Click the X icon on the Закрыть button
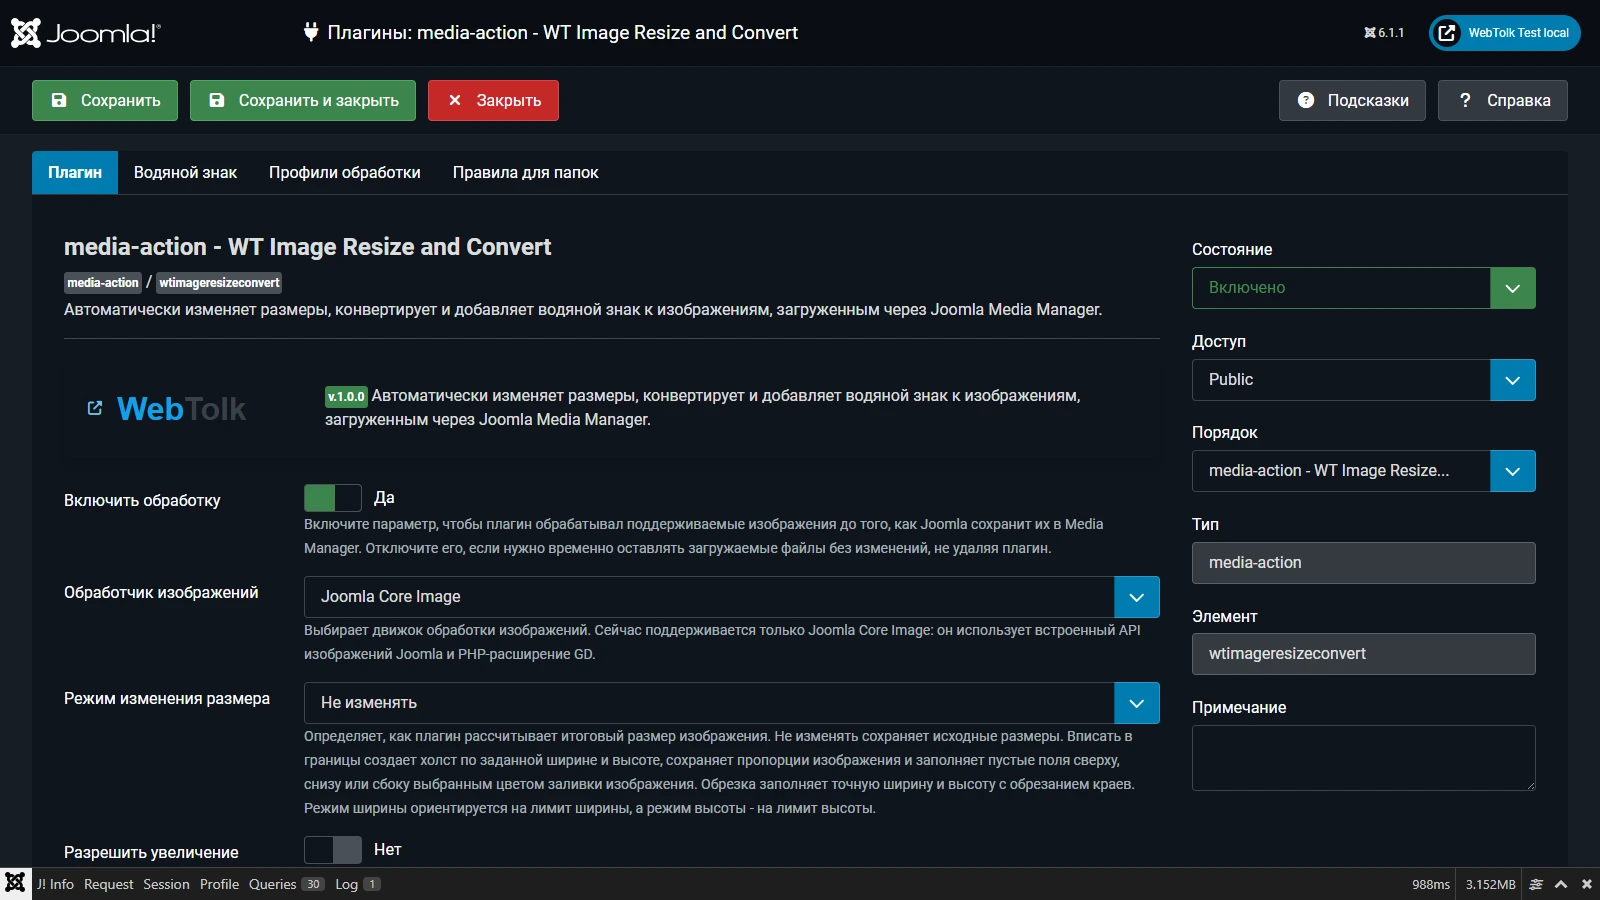 [x=454, y=100]
